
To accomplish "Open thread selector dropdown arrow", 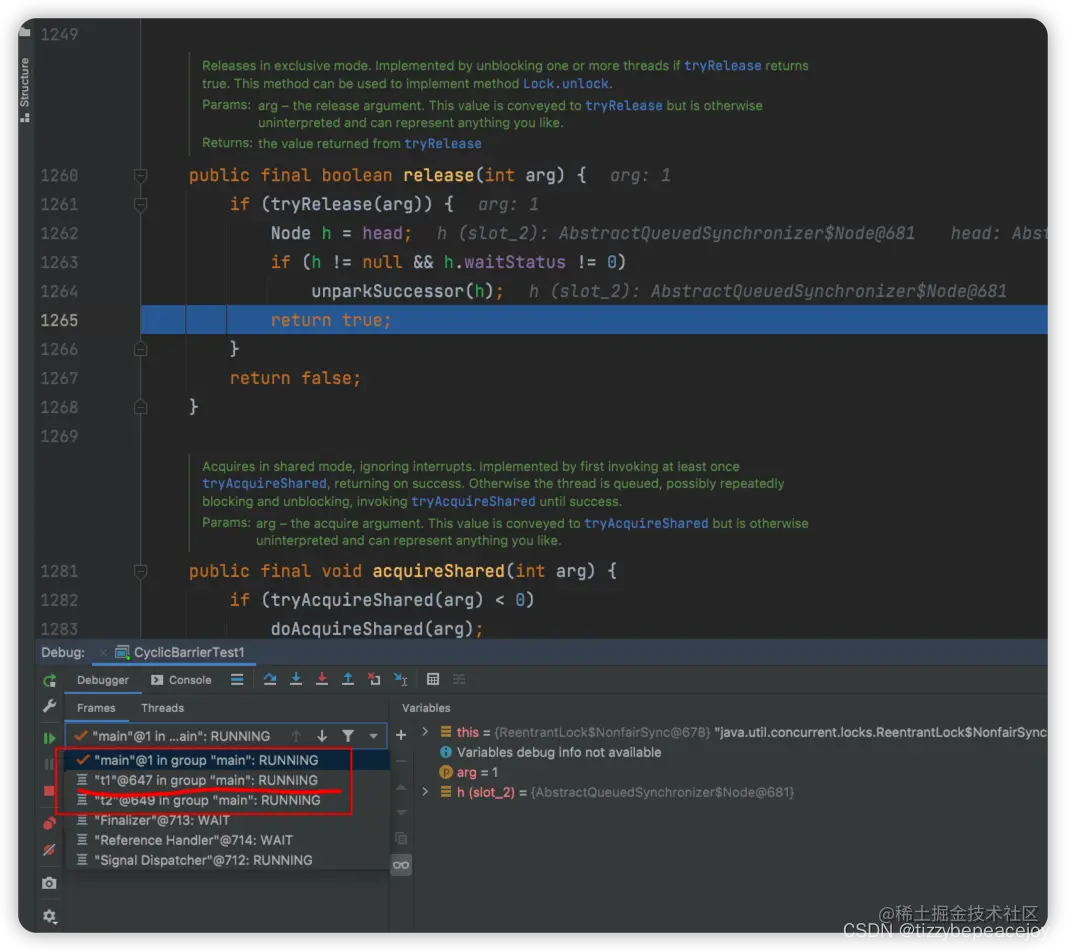I will tap(373, 736).
